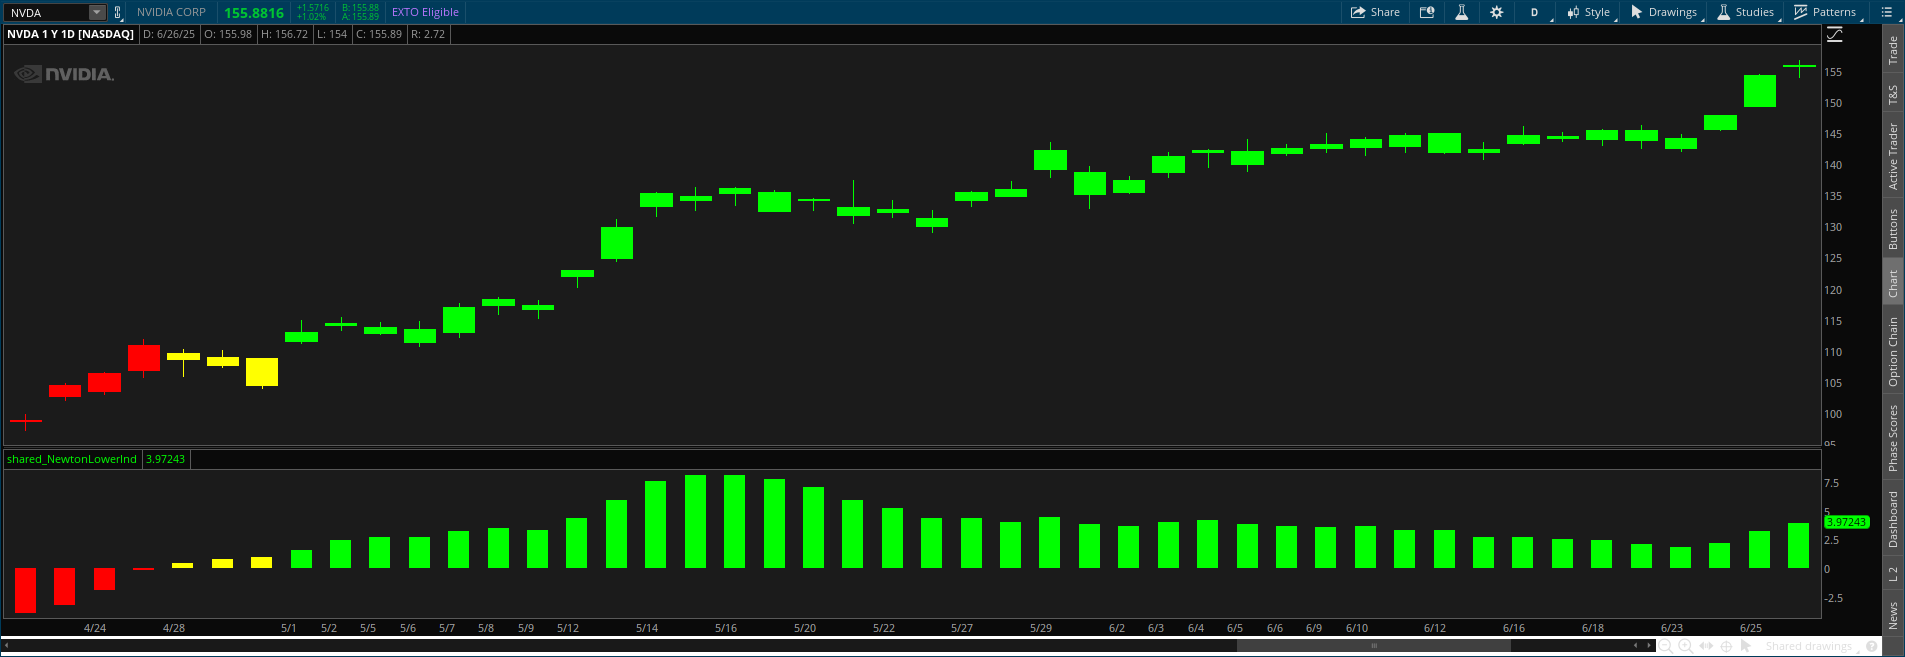Open the T&S side tab
The height and width of the screenshot is (657, 1905).
point(1892,95)
